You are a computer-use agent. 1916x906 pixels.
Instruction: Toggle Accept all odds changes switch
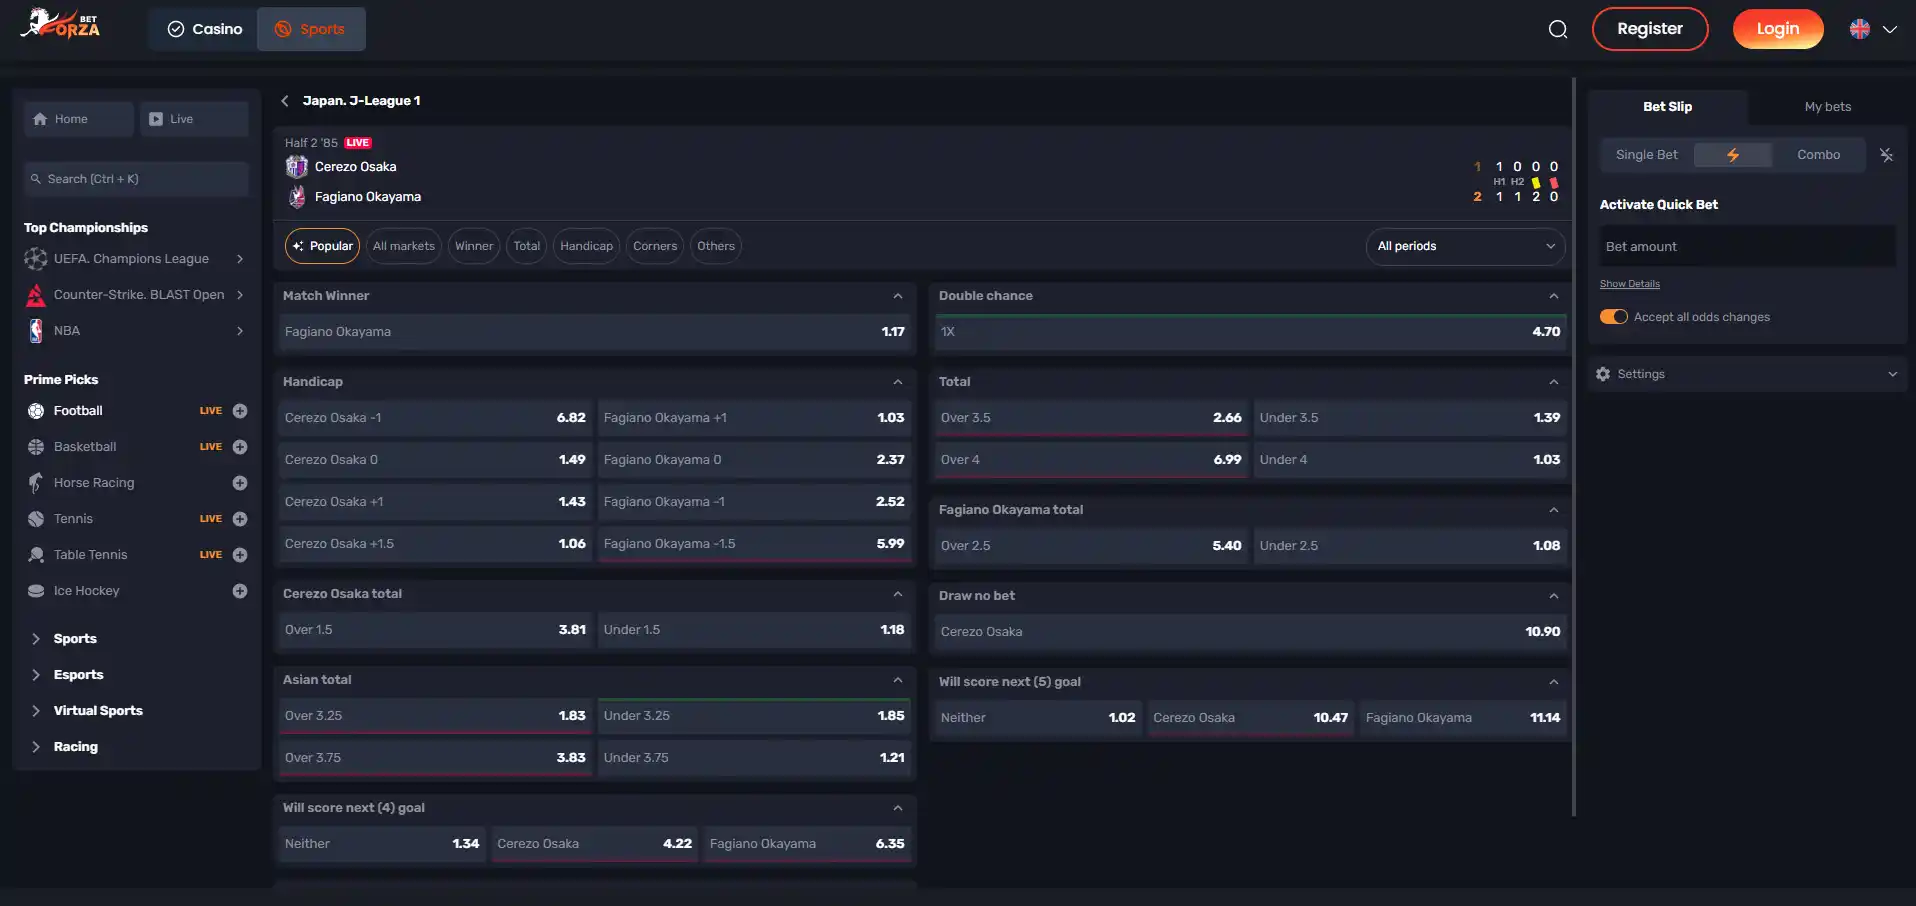click(x=1613, y=317)
